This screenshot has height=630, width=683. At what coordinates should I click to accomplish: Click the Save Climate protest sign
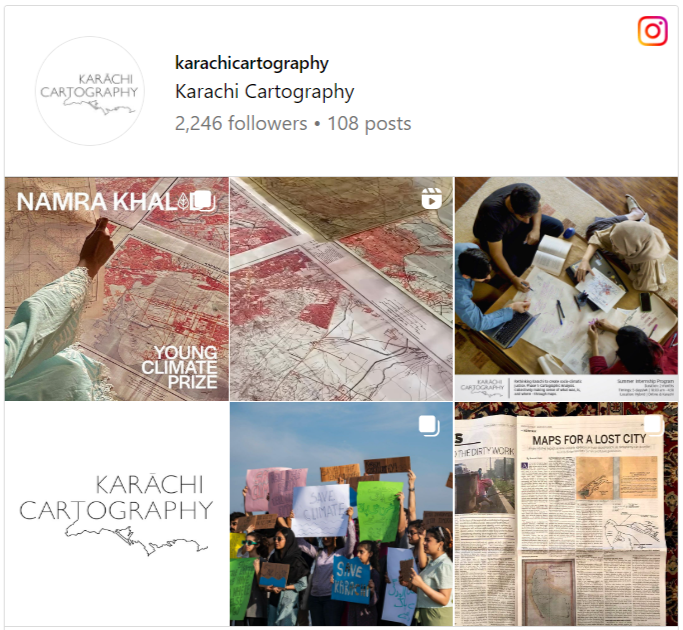click(x=321, y=510)
